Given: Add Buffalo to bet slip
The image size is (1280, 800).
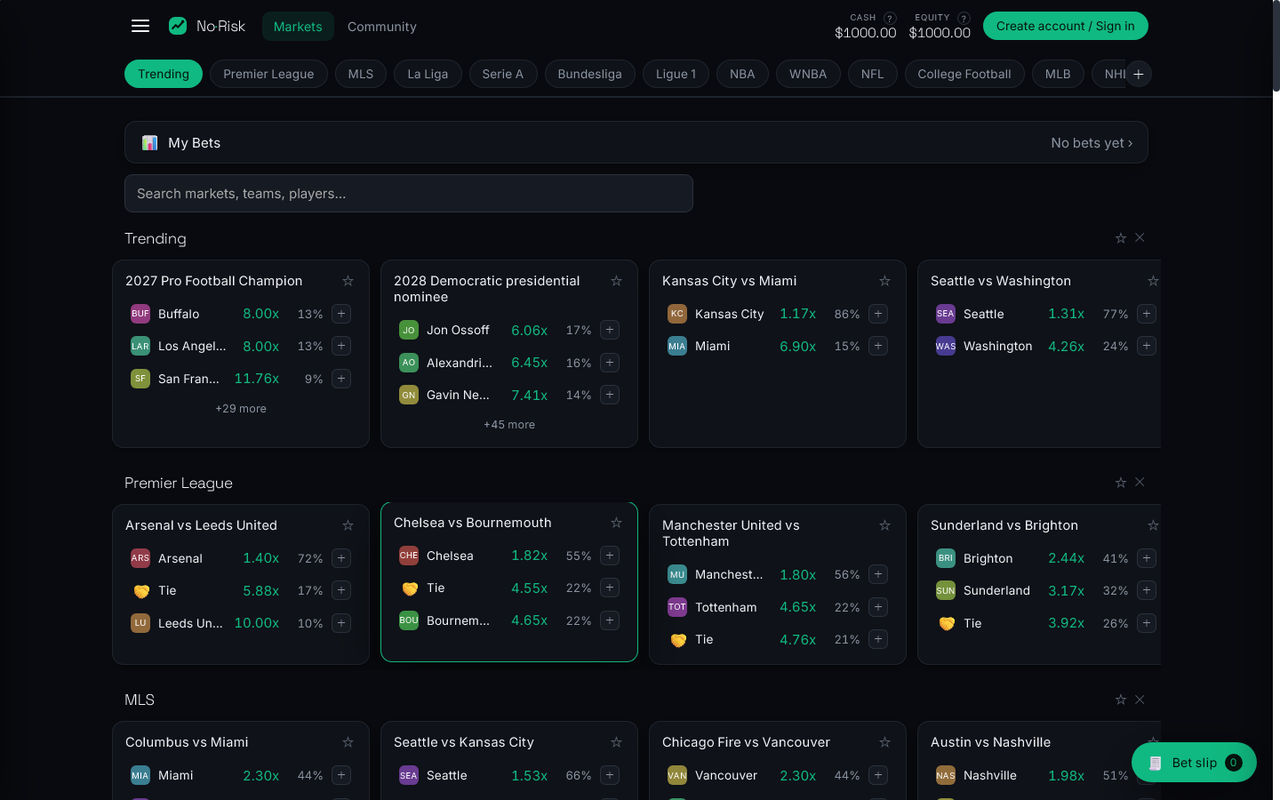Looking at the screenshot, I should (x=342, y=314).
